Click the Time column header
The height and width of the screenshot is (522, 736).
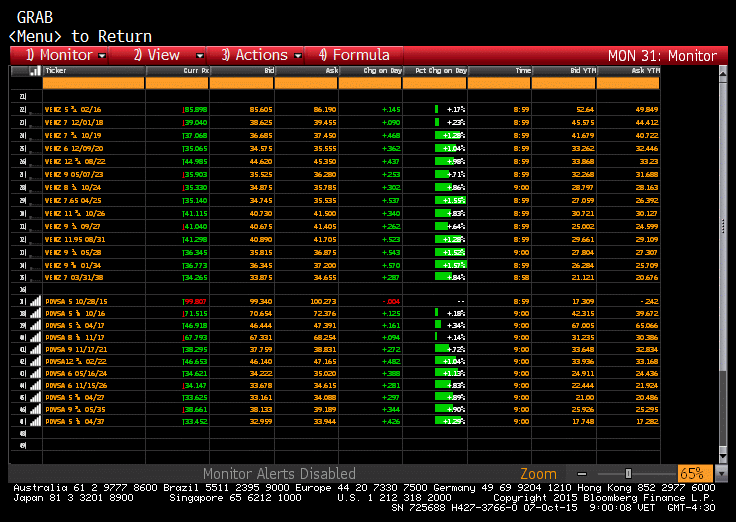point(500,71)
